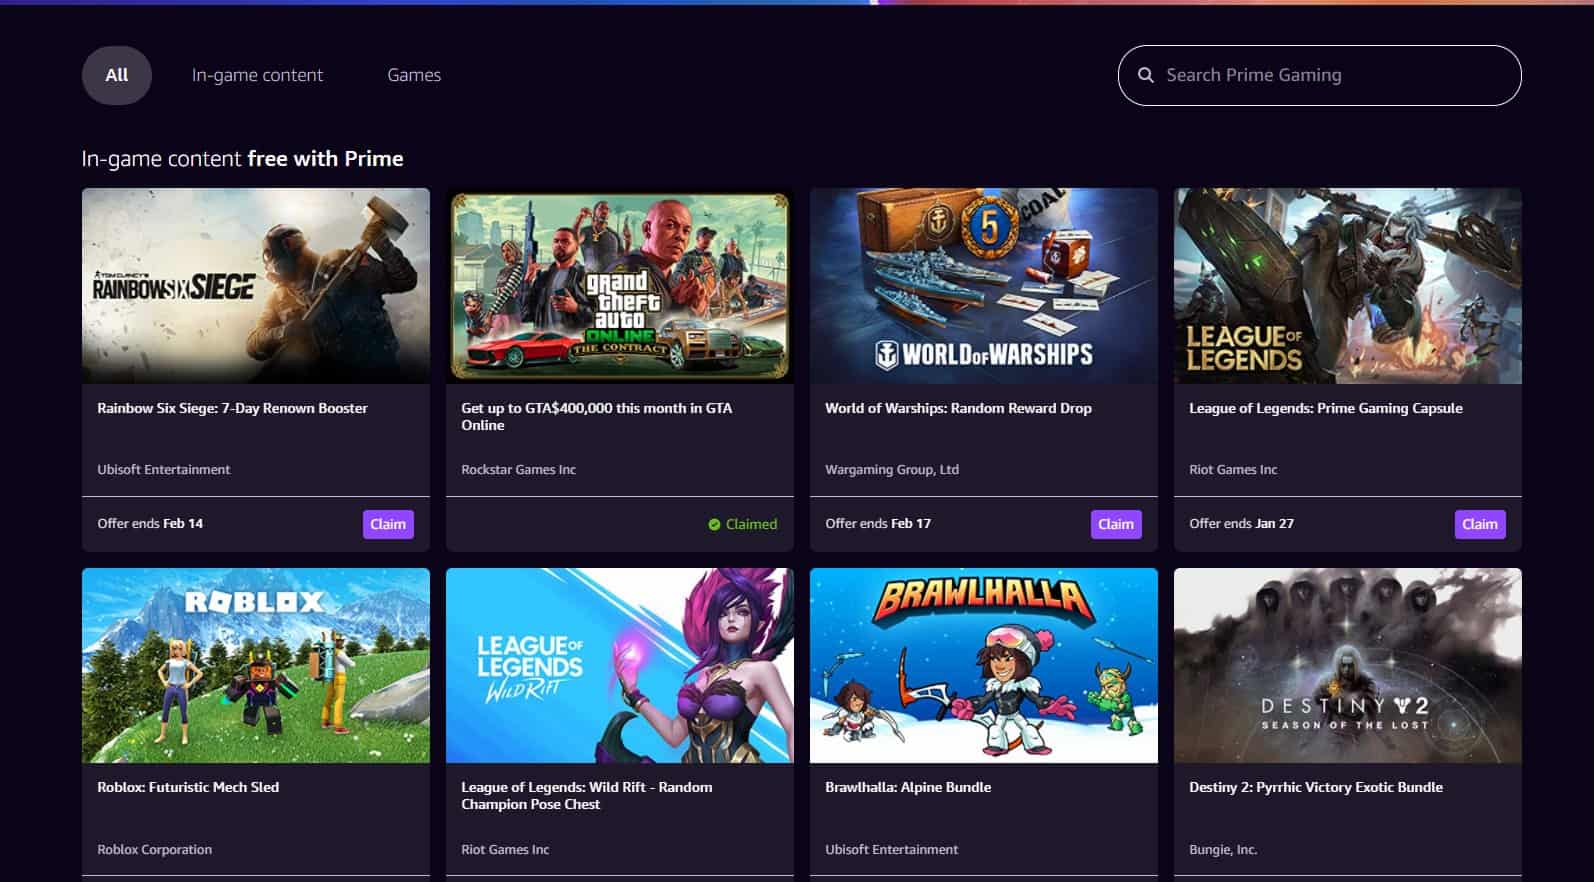Image resolution: width=1594 pixels, height=882 pixels.
Task: Click 'Bungie, Inc.' publisher text
Action: (1223, 849)
